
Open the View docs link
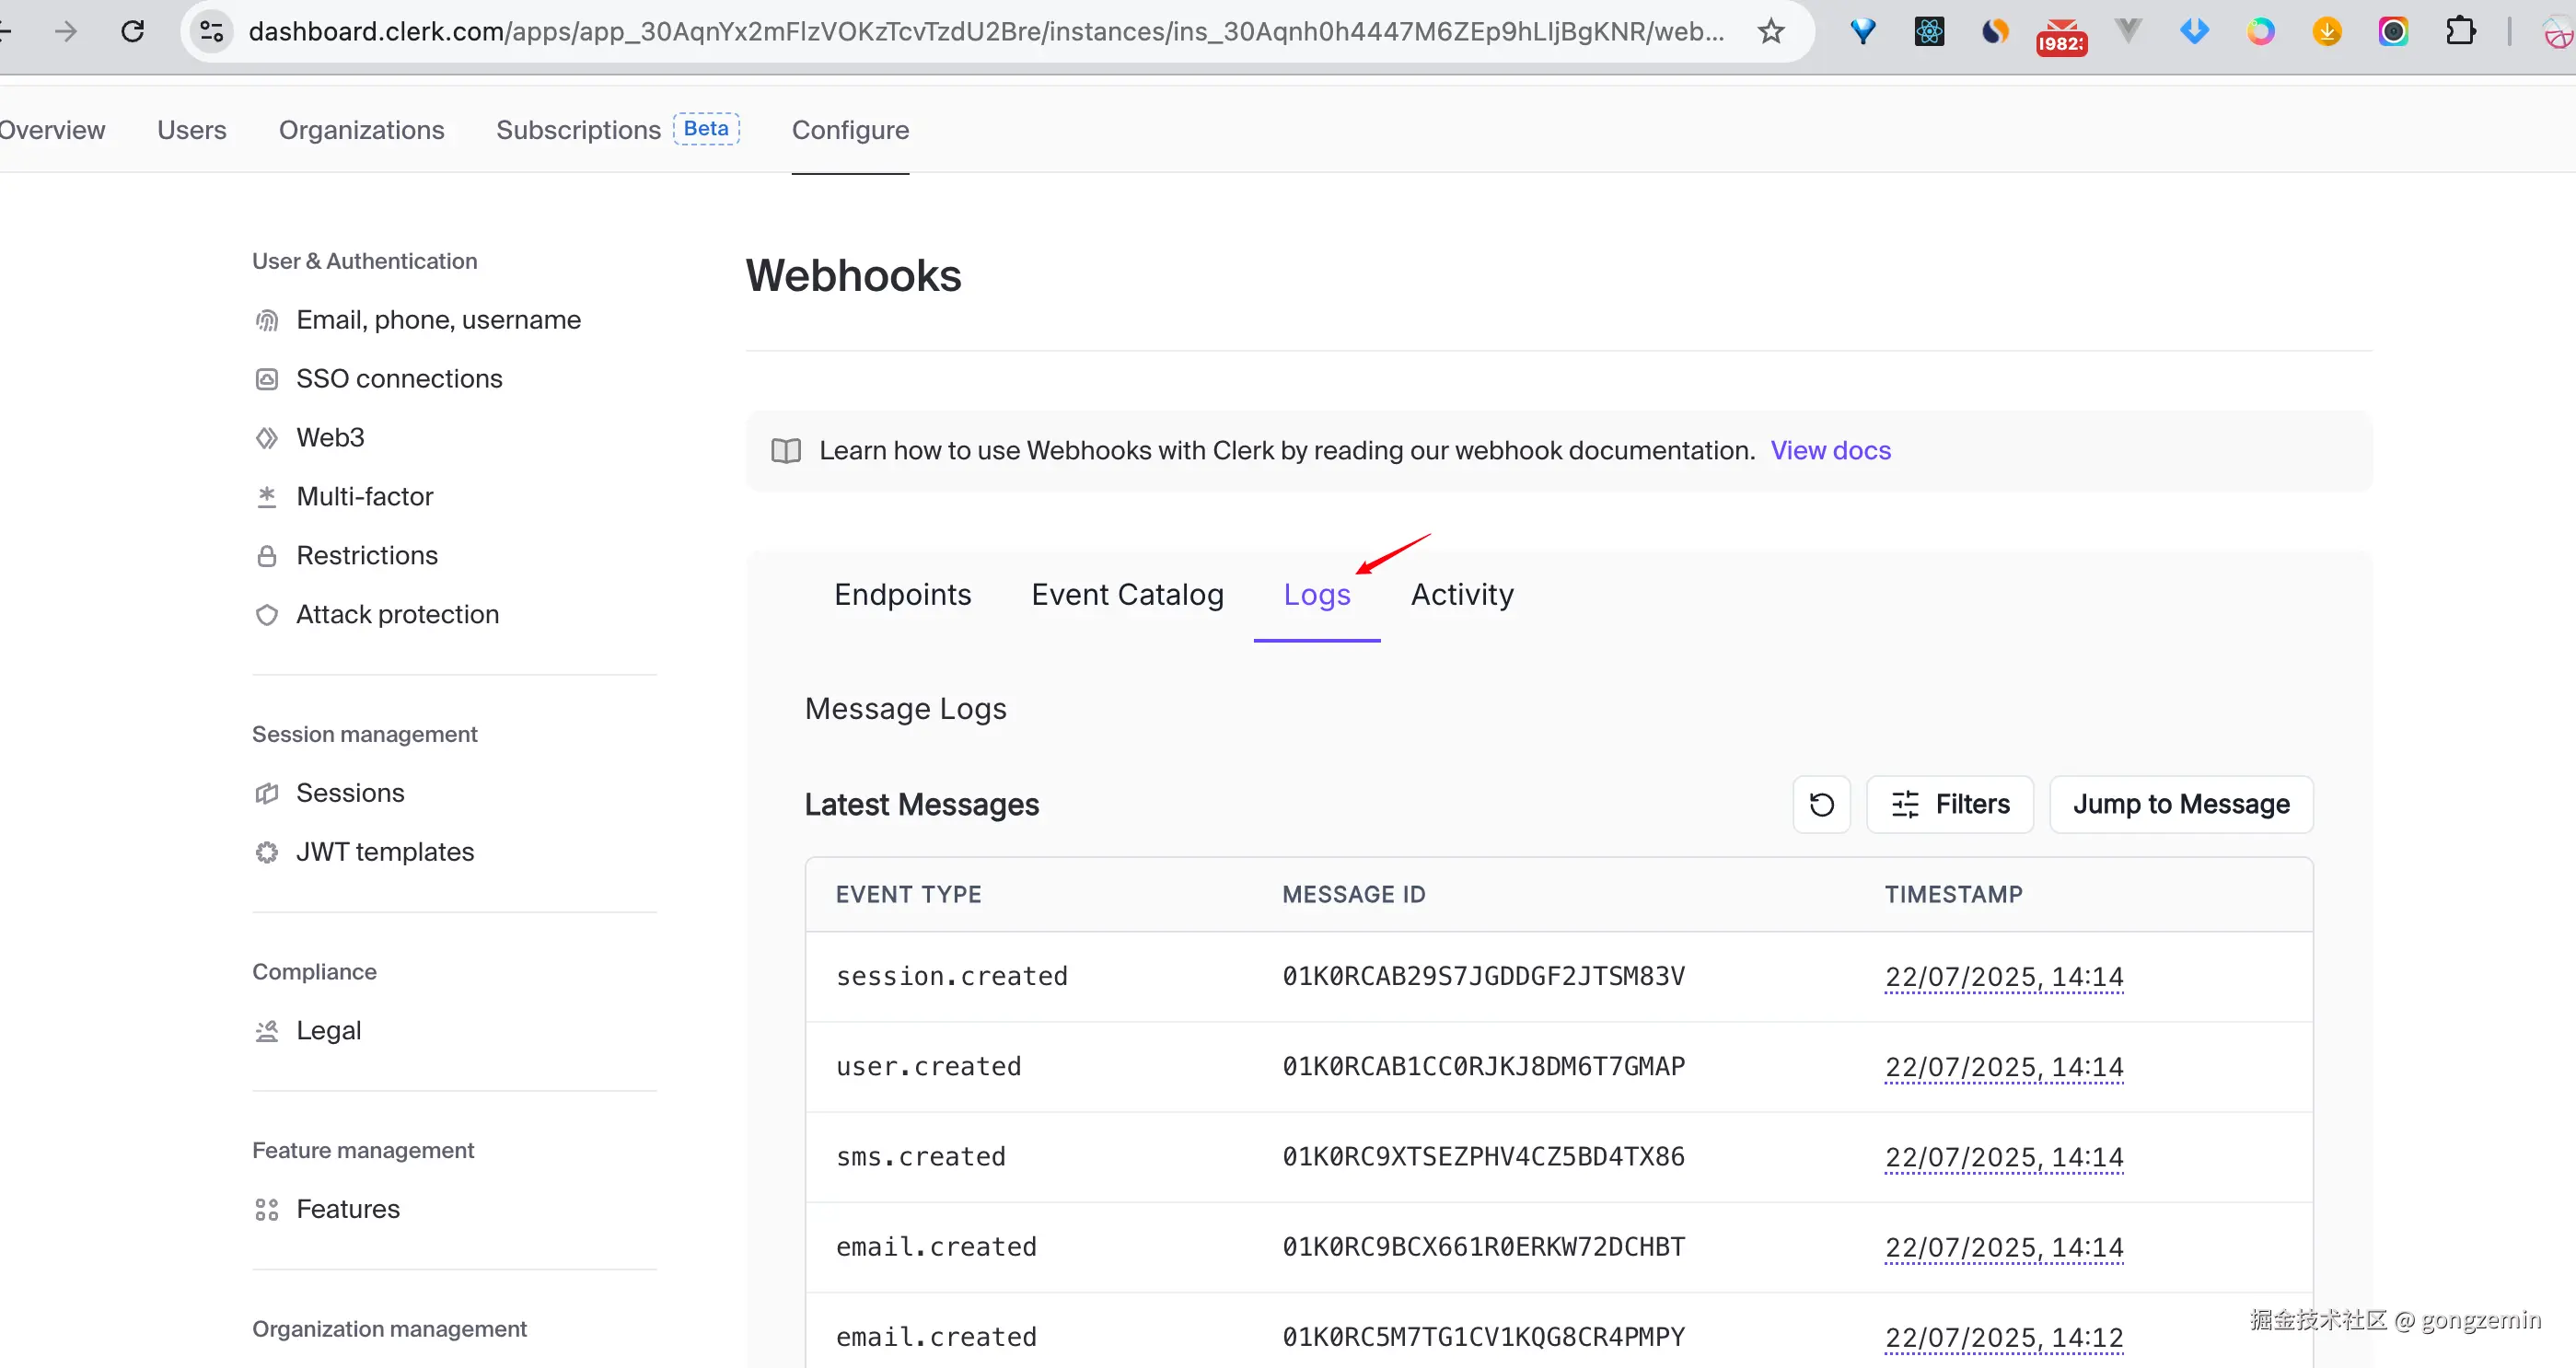(1830, 451)
